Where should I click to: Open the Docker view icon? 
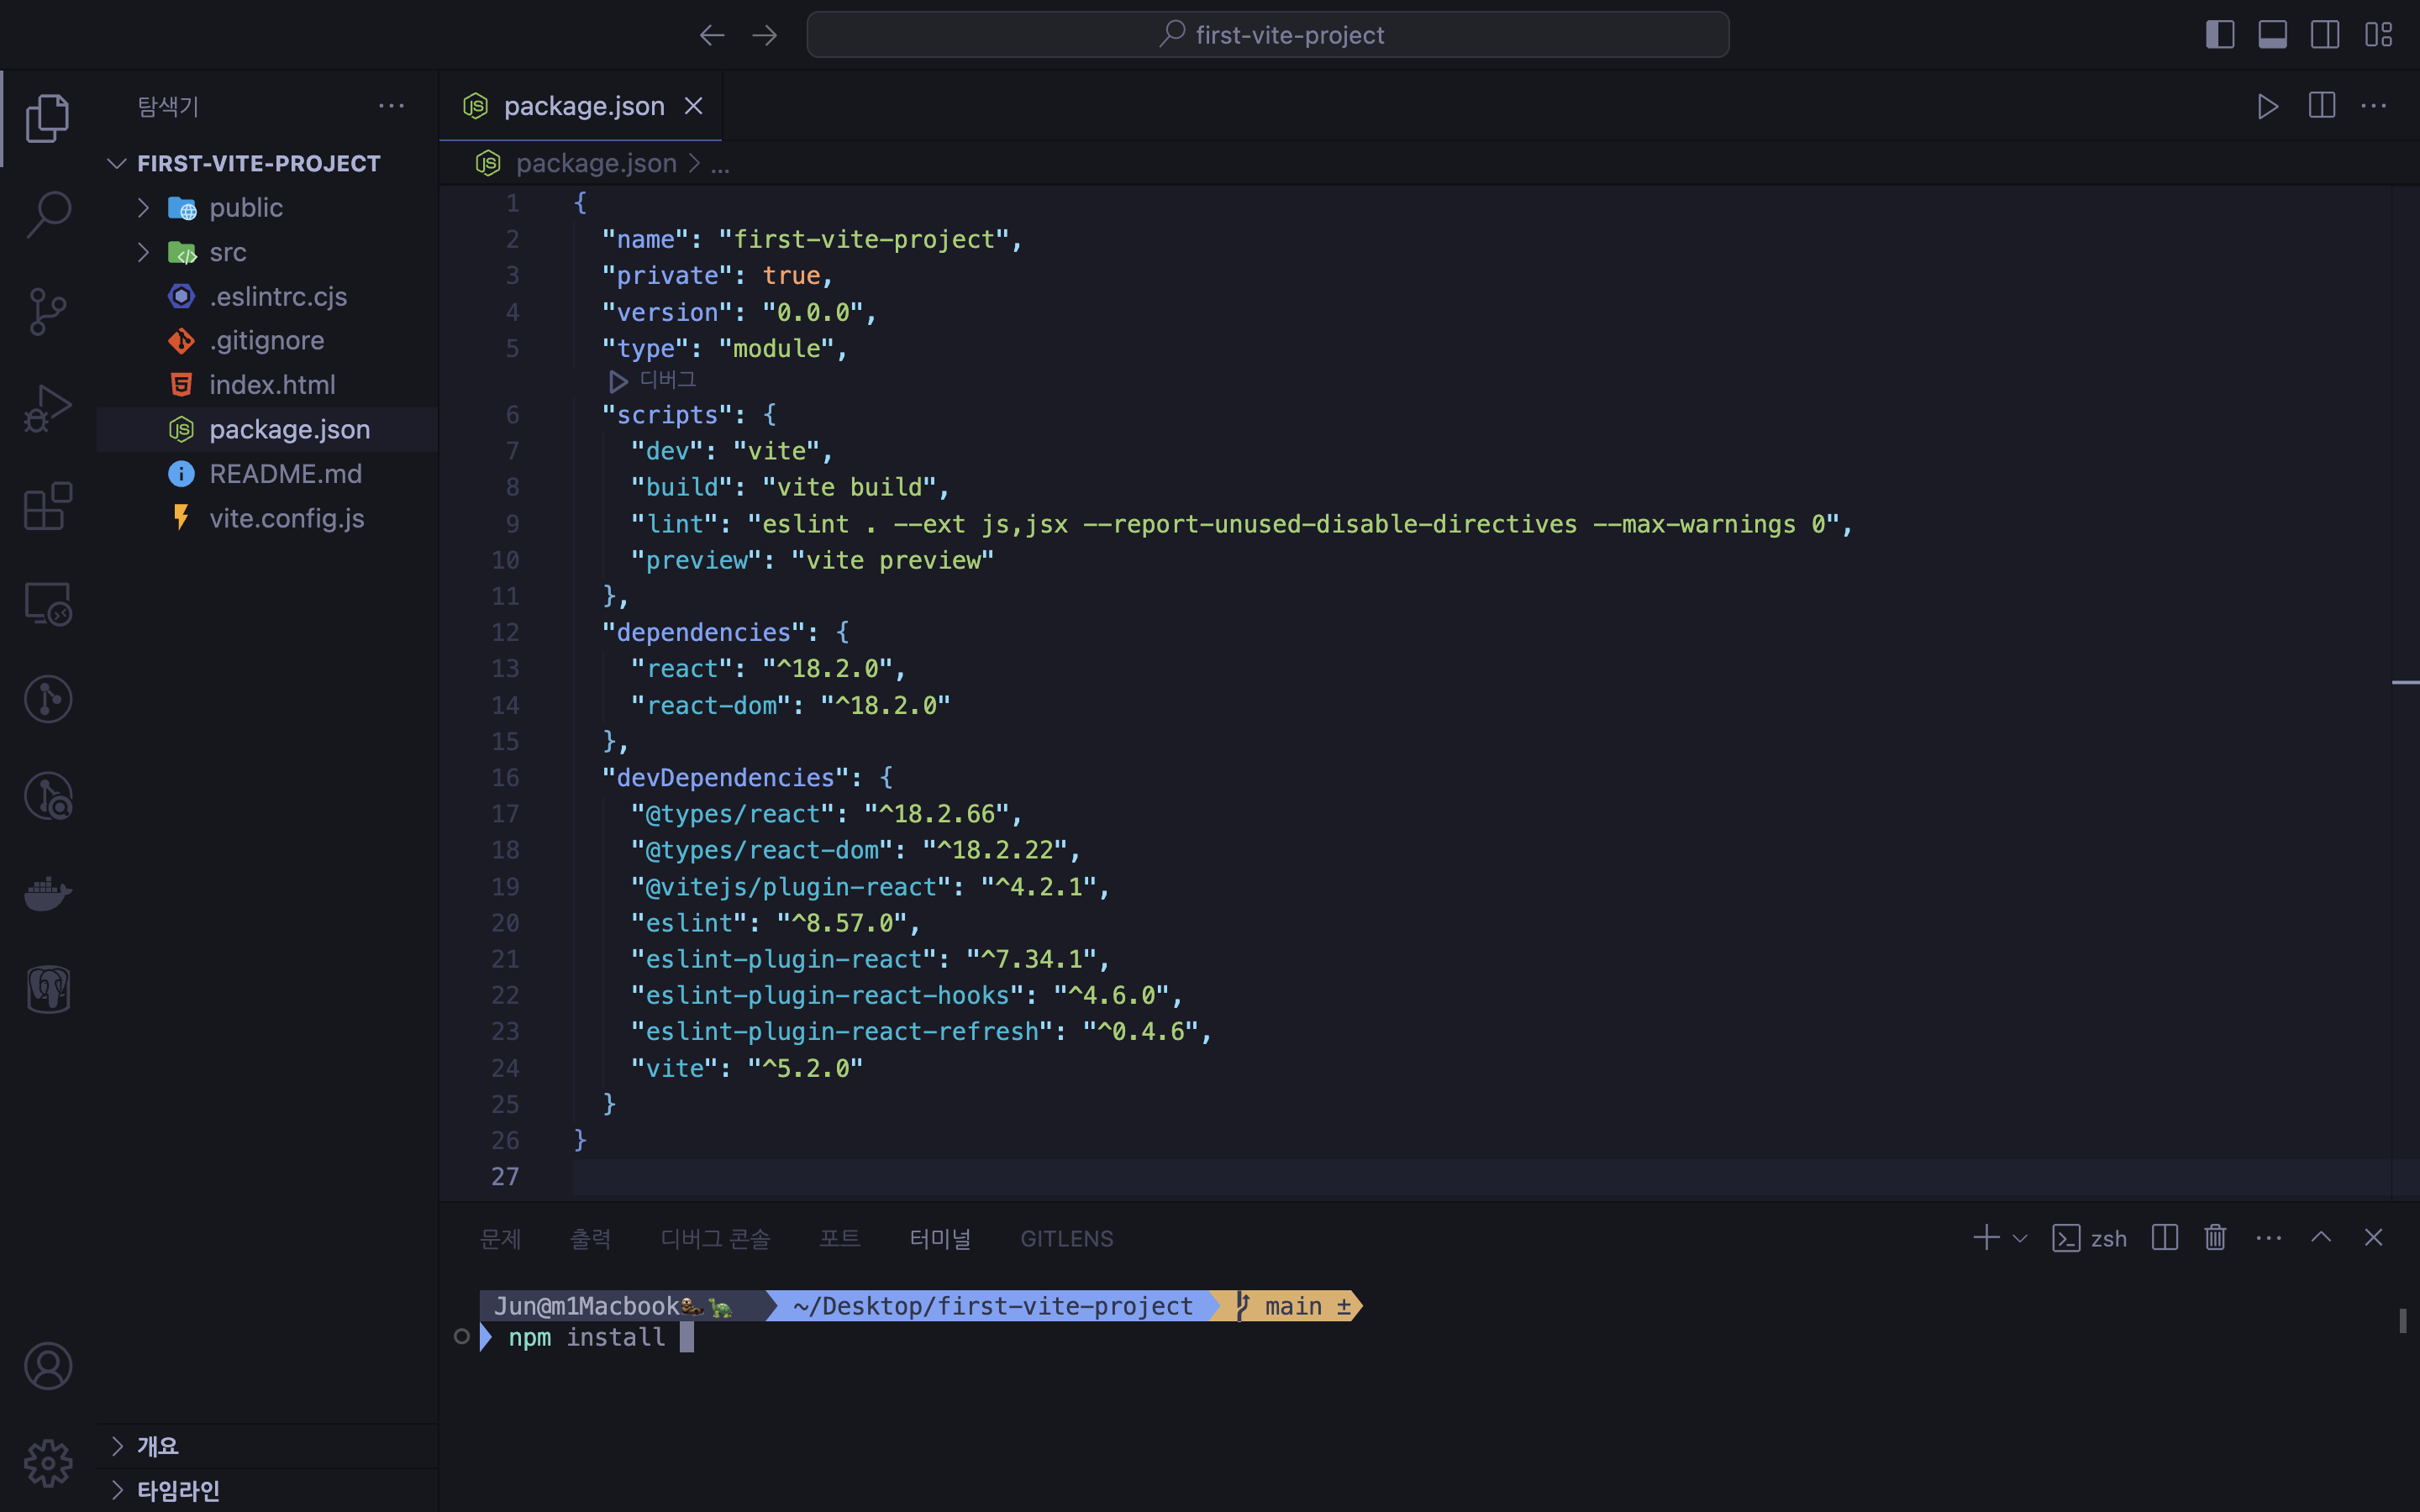click(48, 892)
